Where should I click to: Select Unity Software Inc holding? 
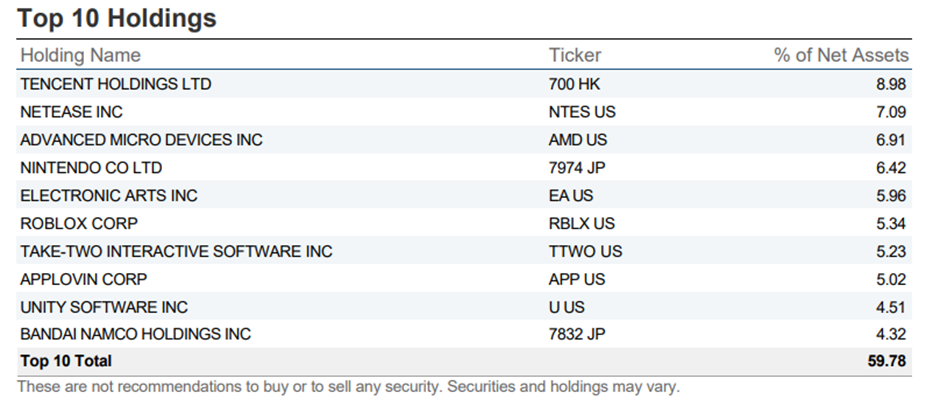coord(104,307)
